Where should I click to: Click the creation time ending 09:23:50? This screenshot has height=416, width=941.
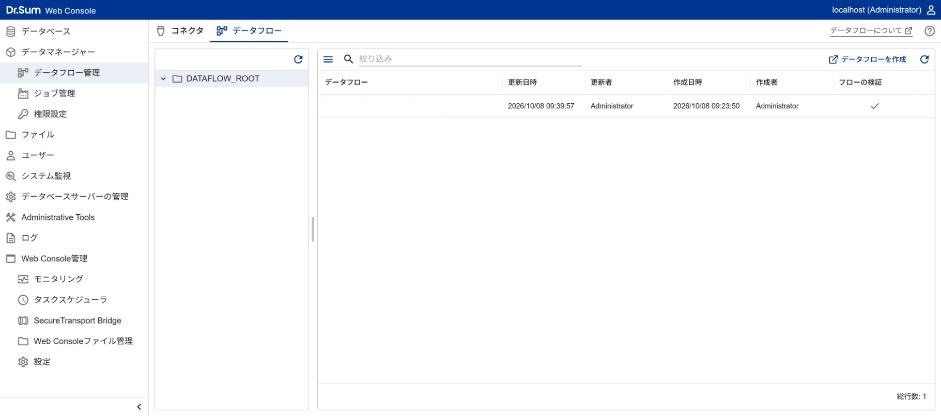click(706, 106)
